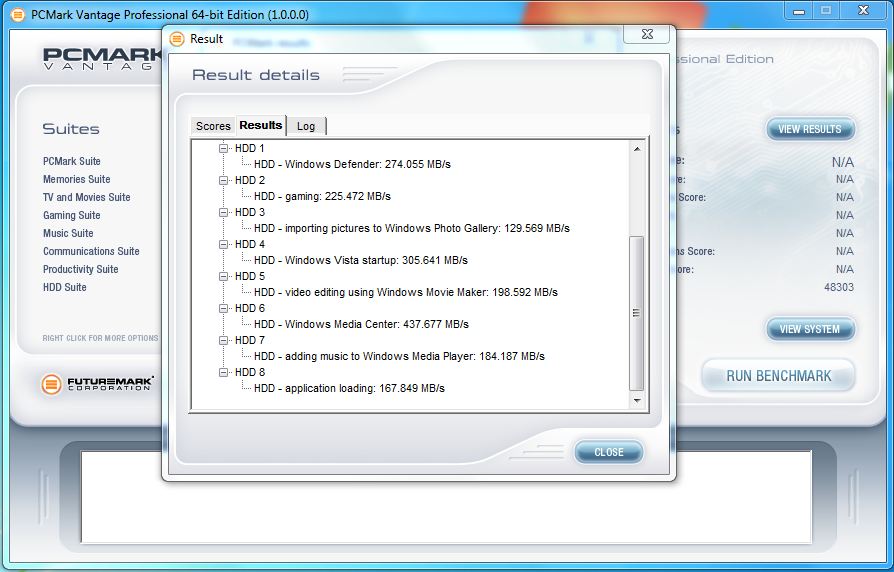Image resolution: width=894 pixels, height=572 pixels.
Task: Select HDD Suite
Action: pos(64,287)
